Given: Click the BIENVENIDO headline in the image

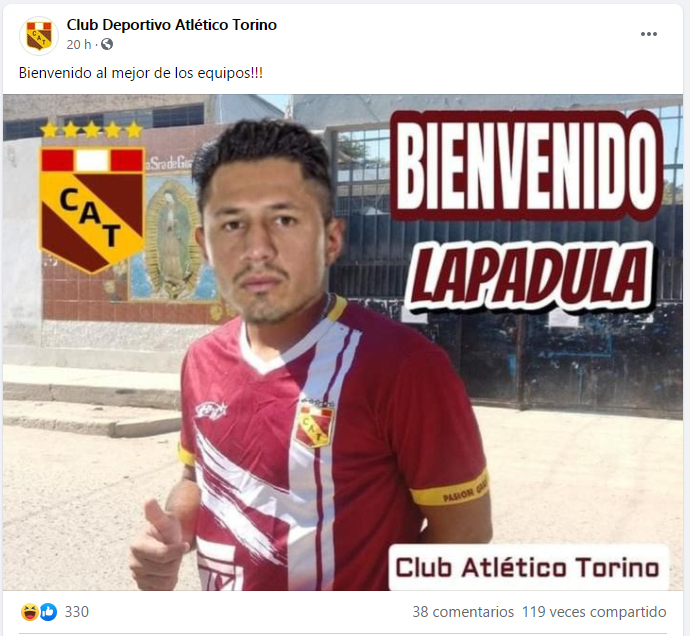Looking at the screenshot, I should 526,165.
